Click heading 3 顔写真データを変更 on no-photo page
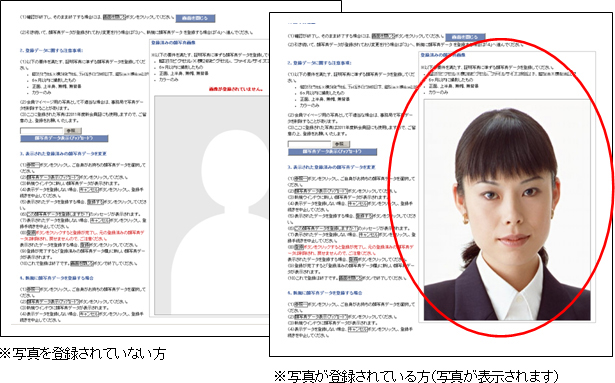The height and width of the screenshot is (383, 615). tap(63, 154)
